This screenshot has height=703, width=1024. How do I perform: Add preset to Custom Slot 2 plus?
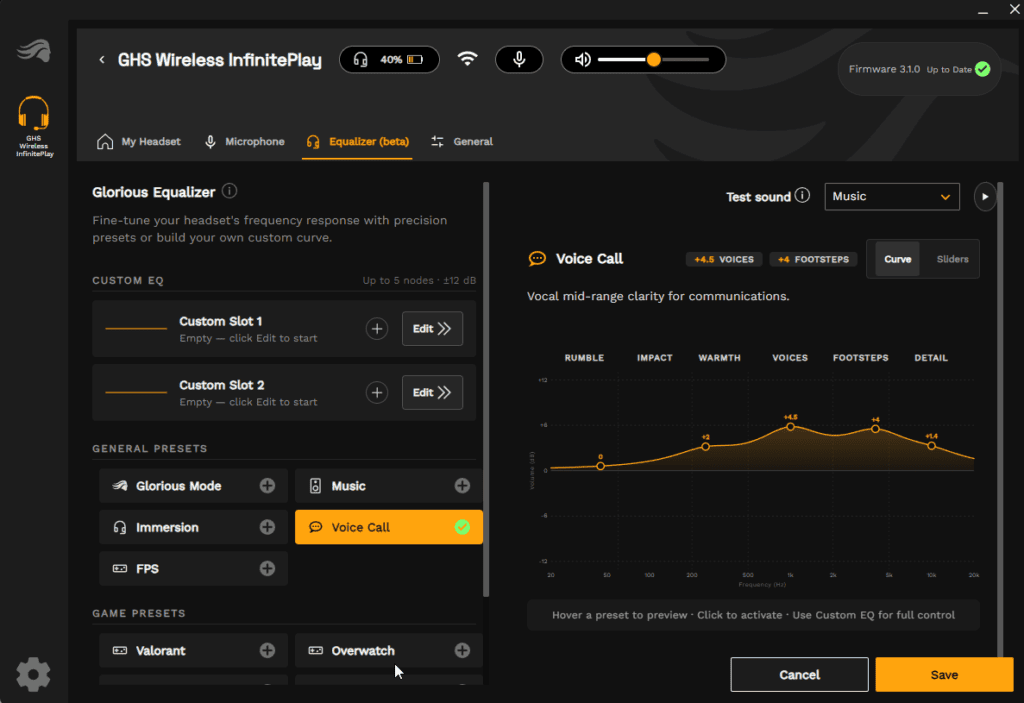coord(377,393)
